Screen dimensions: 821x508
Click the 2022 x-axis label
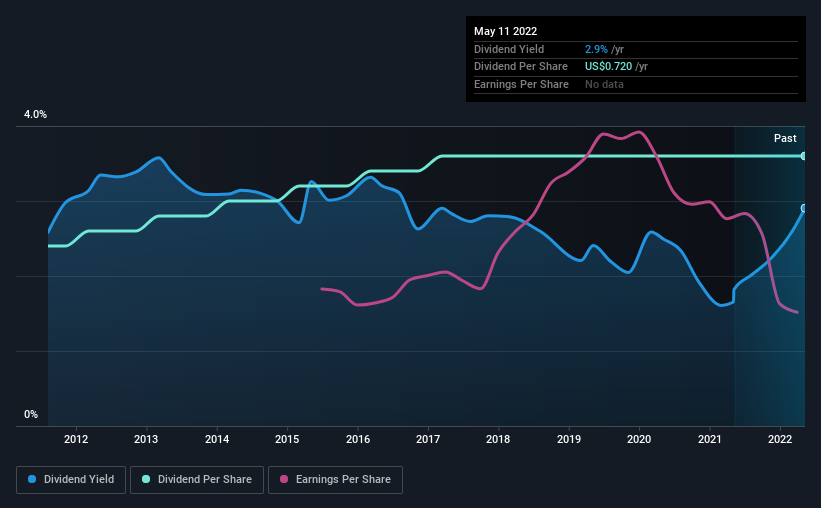(780, 439)
